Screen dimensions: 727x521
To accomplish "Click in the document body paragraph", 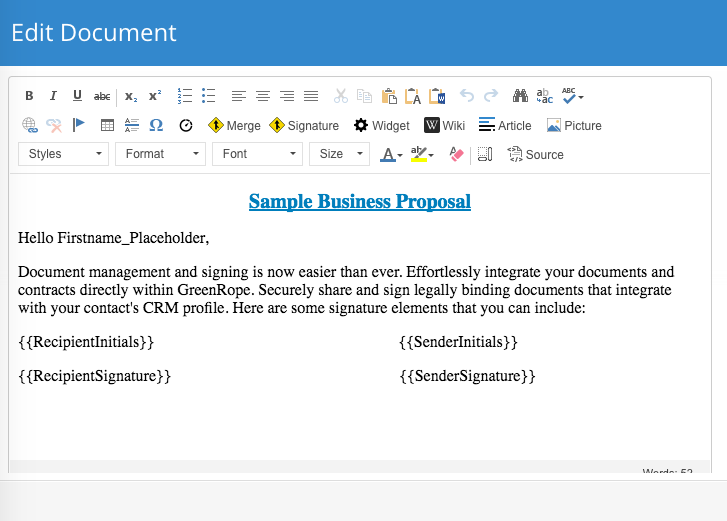I will point(346,290).
